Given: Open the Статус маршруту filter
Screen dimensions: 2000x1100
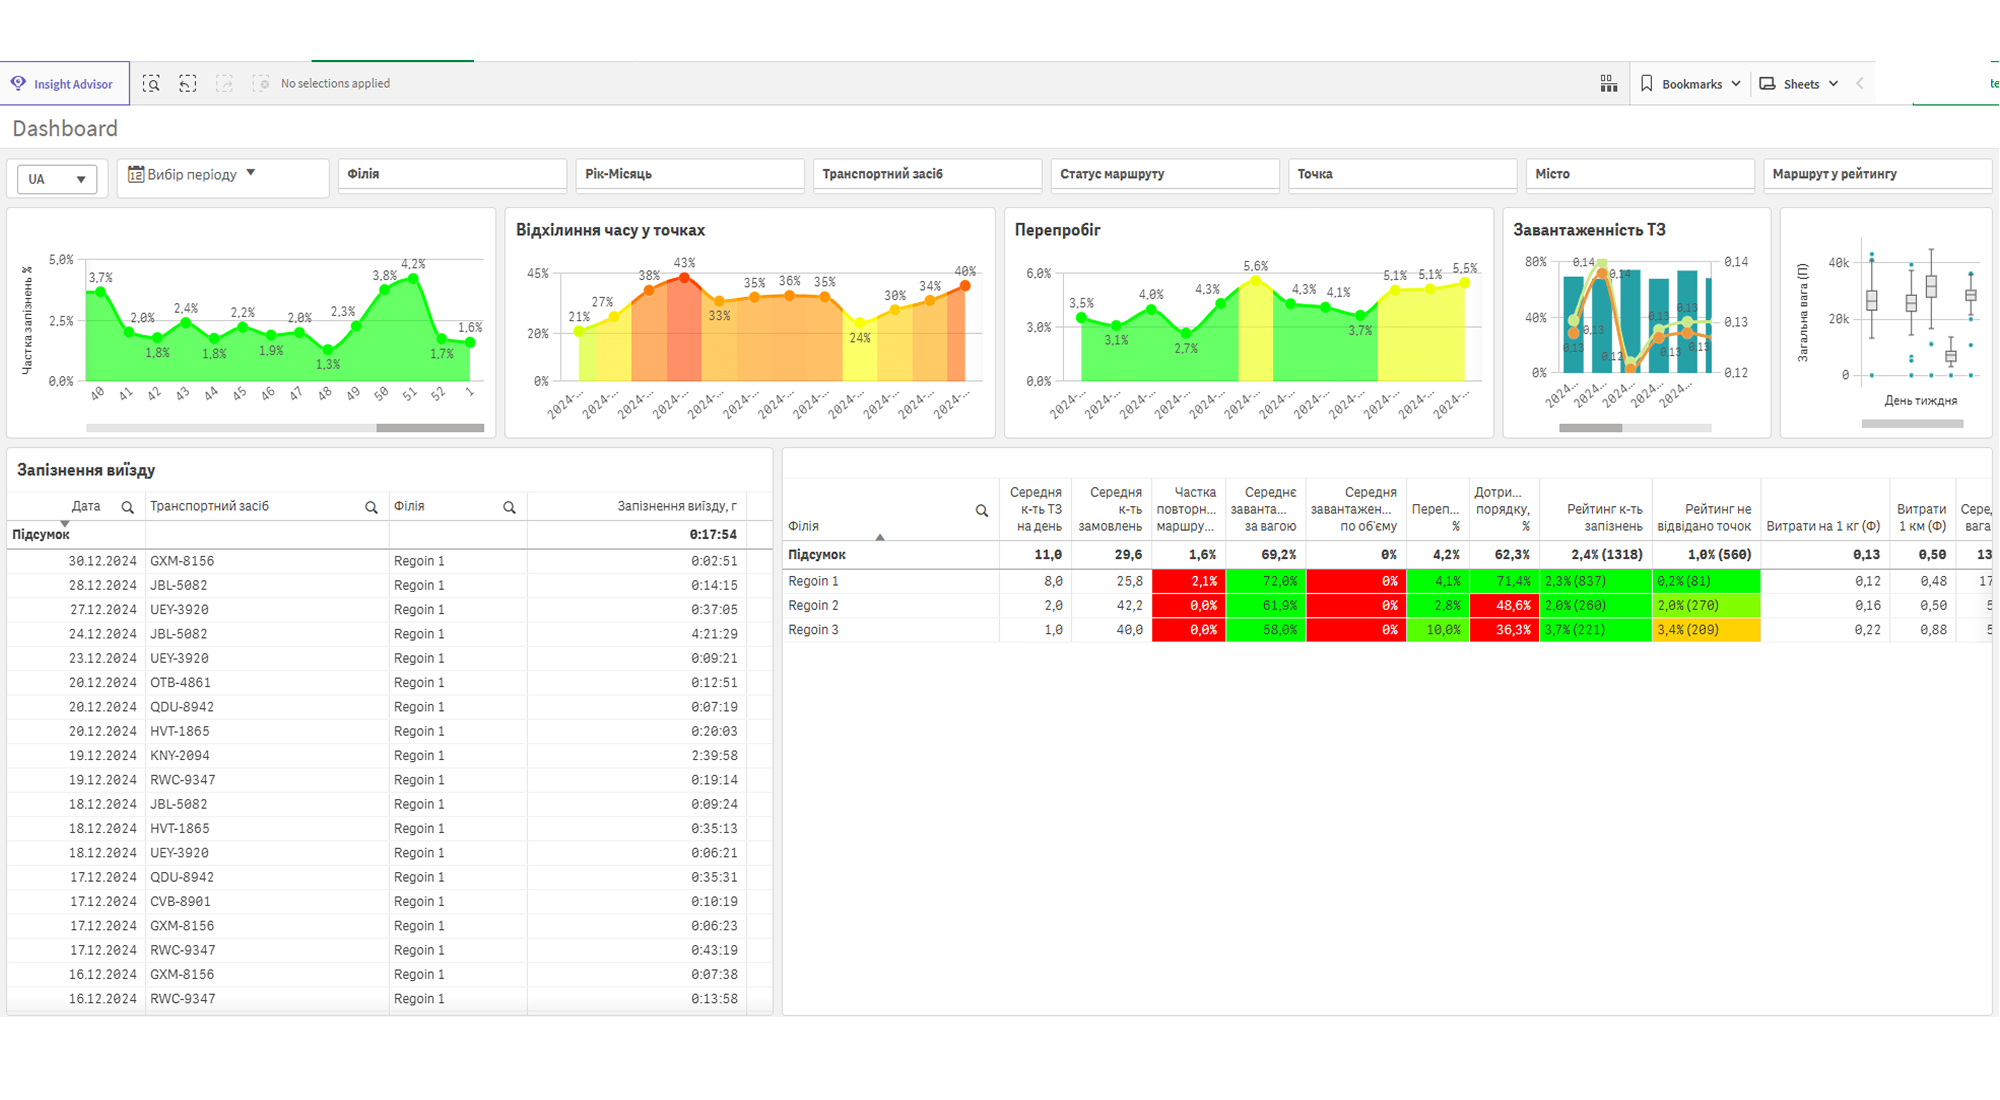Looking at the screenshot, I should tap(1165, 174).
